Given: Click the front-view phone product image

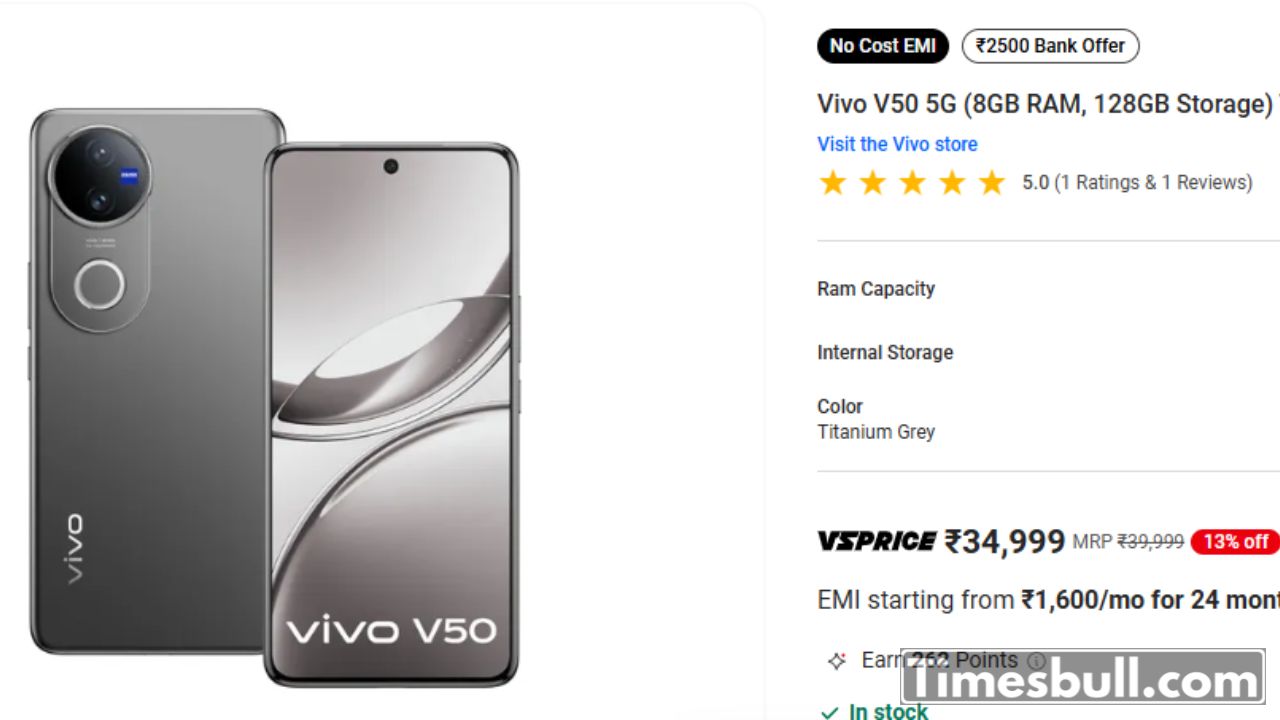Looking at the screenshot, I should 391,415.
